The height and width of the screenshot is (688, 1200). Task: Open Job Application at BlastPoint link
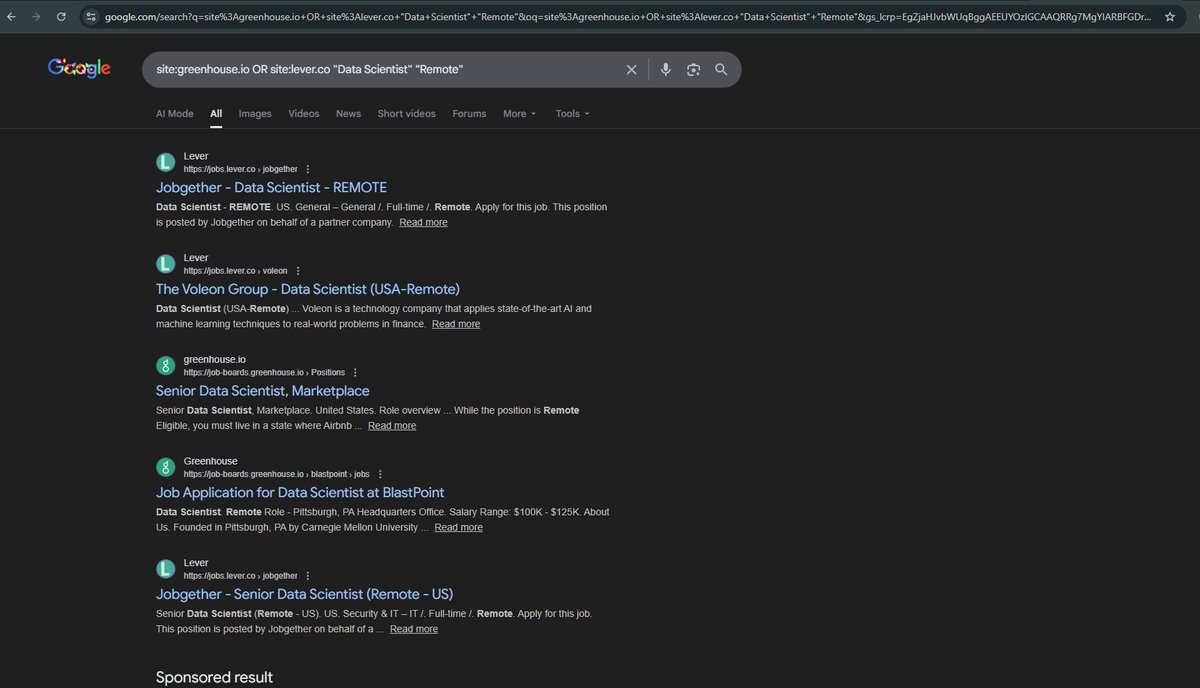pyautogui.click(x=300, y=492)
